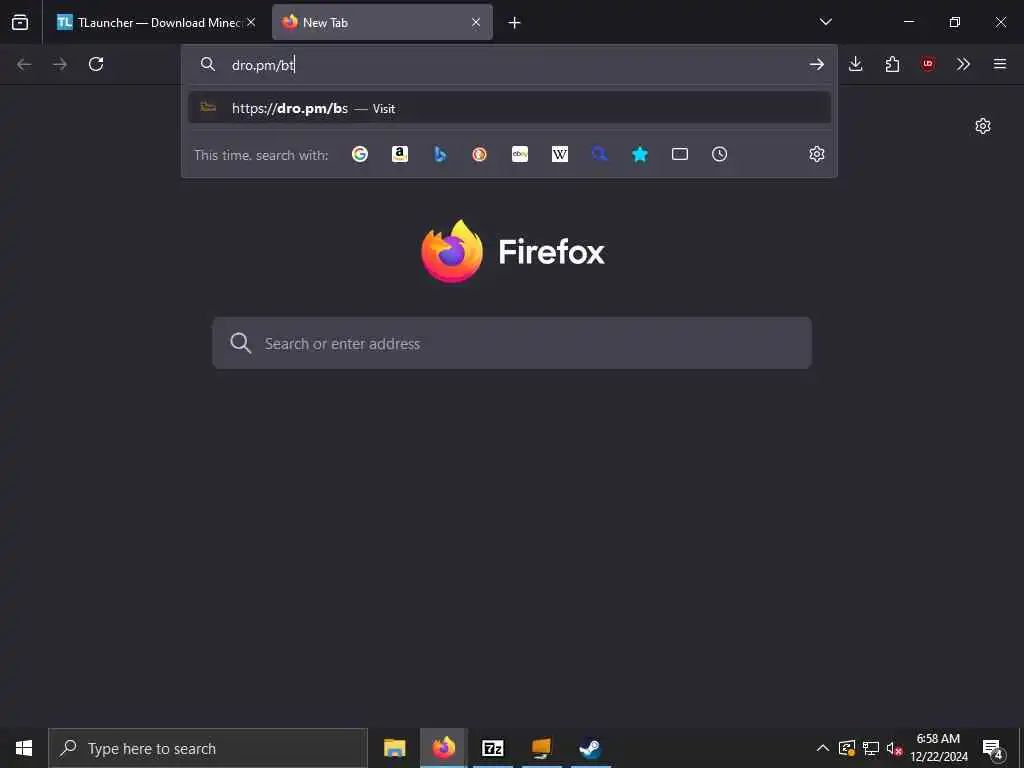Select the blue magnifier search engine icon

coord(600,154)
